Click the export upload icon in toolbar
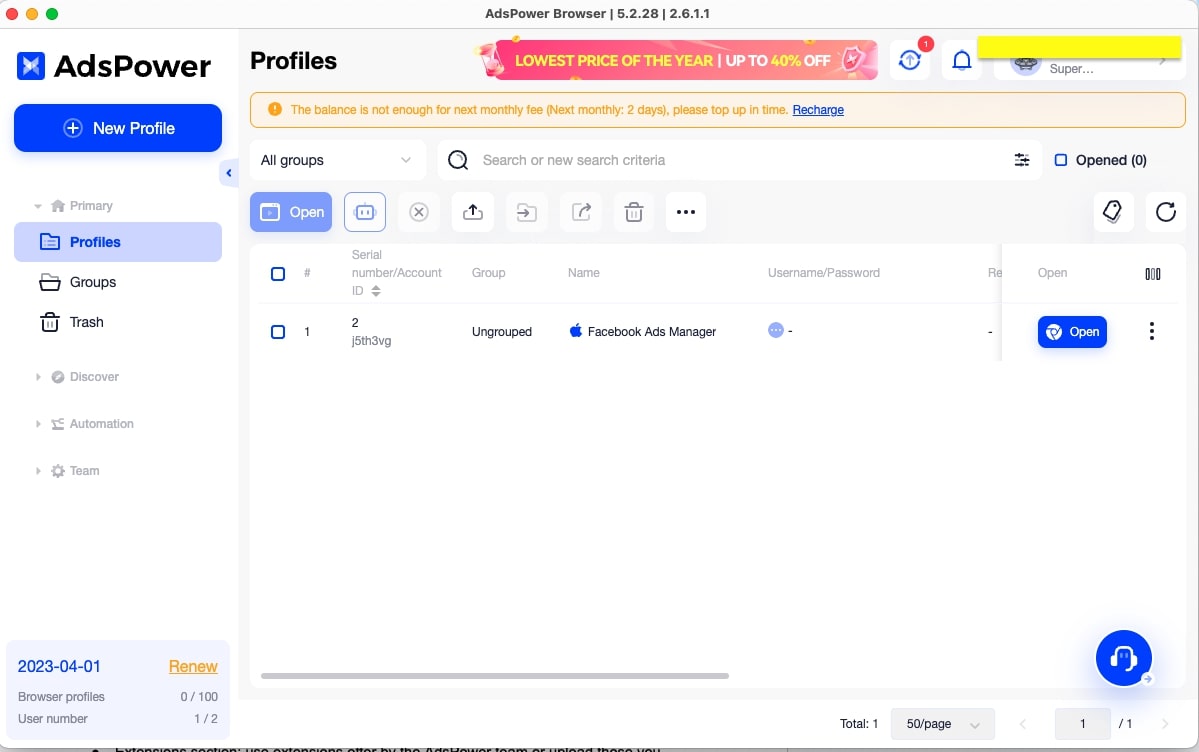The image size is (1199, 752). point(473,212)
